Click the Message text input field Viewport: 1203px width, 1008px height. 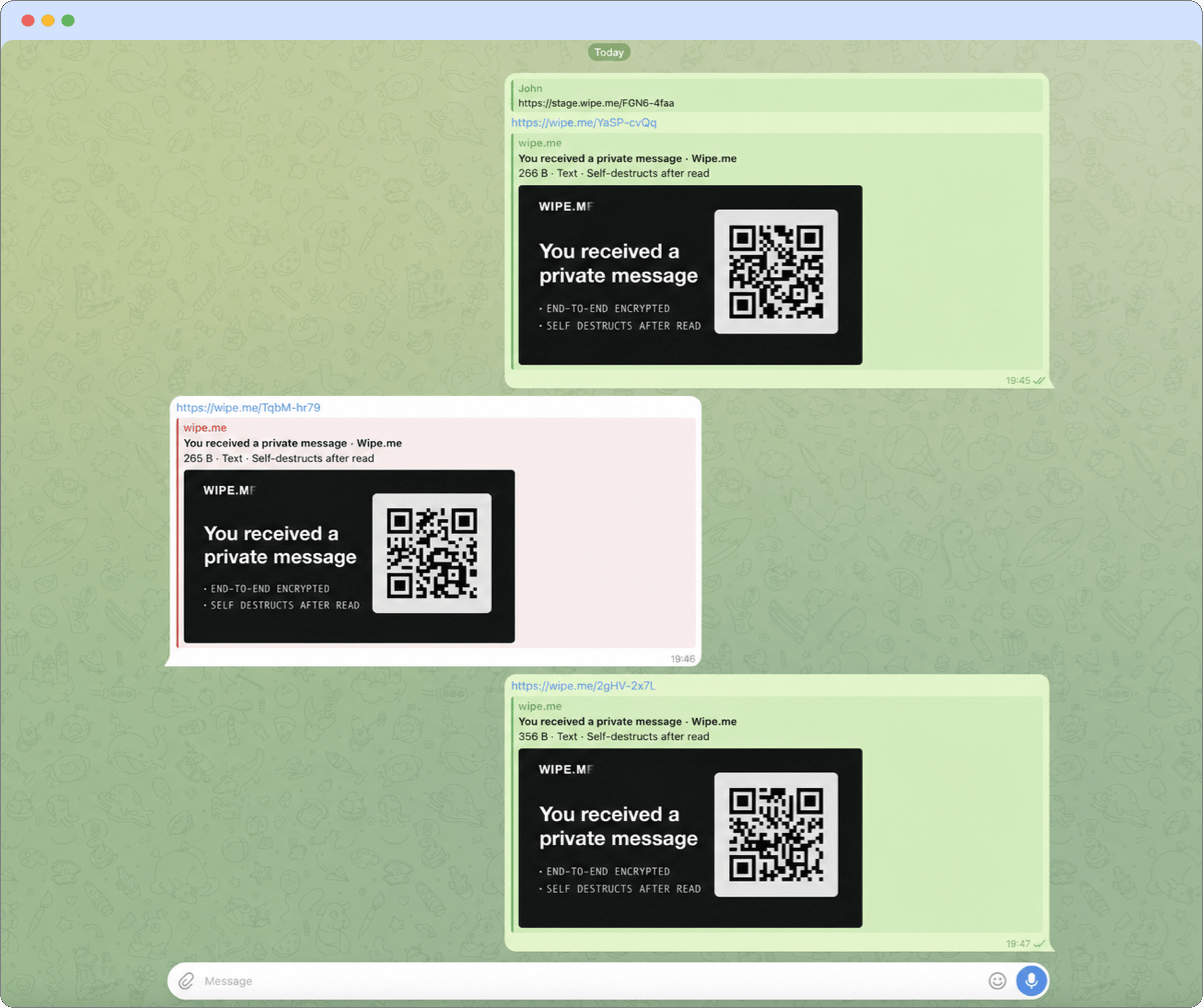pyautogui.click(x=590, y=981)
